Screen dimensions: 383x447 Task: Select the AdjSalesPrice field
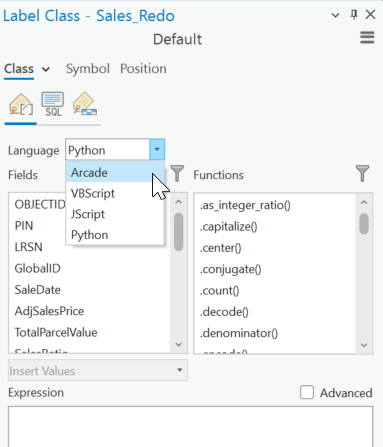click(x=49, y=311)
